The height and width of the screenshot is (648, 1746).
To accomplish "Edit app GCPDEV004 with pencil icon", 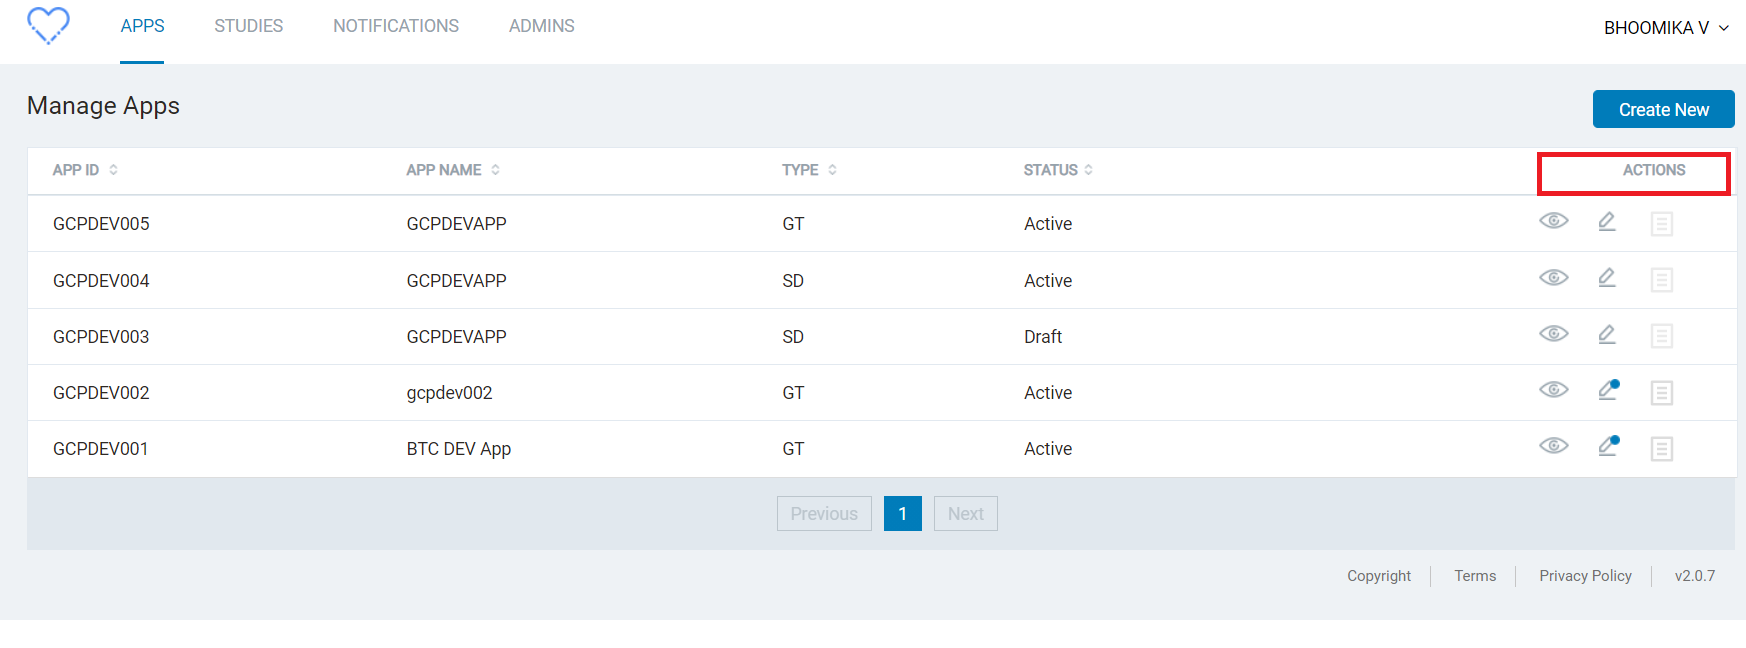I will coord(1607,278).
